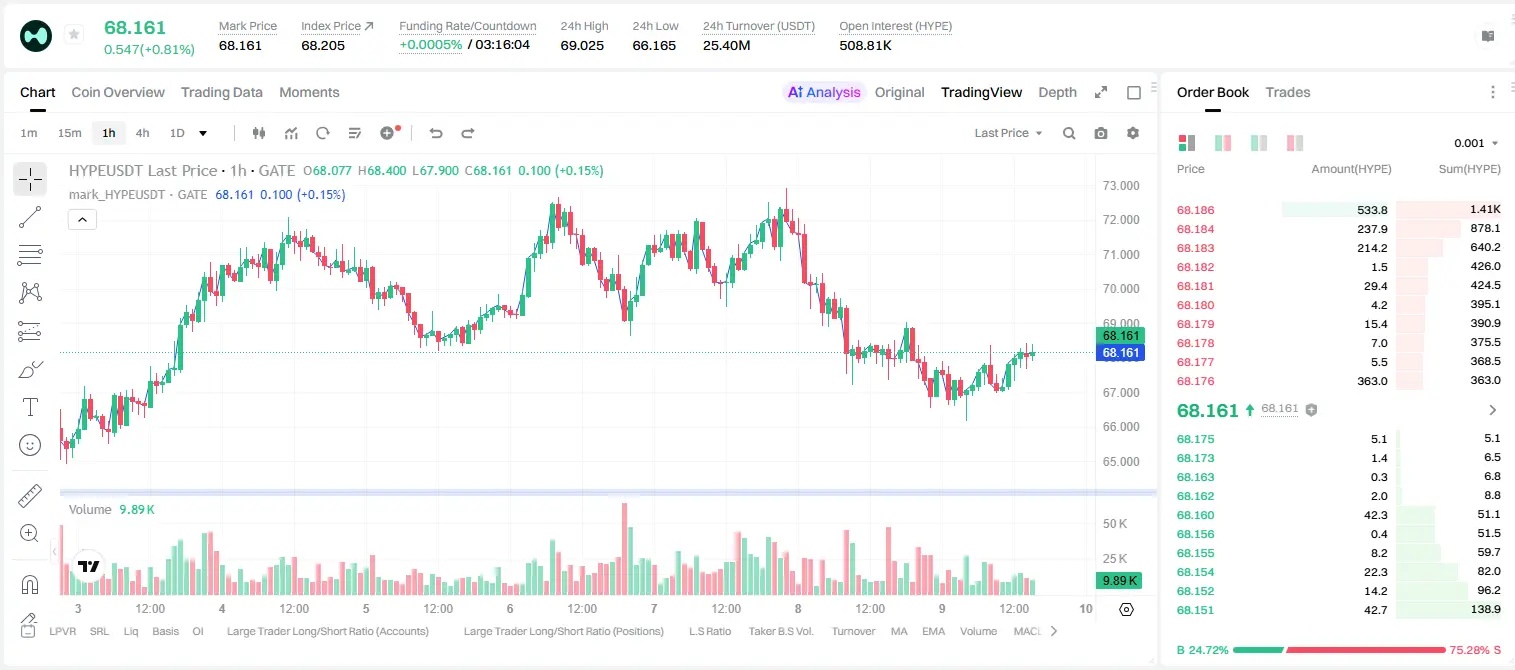Open the emoji sticker tool
This screenshot has width=1515, height=670.
click(30, 445)
